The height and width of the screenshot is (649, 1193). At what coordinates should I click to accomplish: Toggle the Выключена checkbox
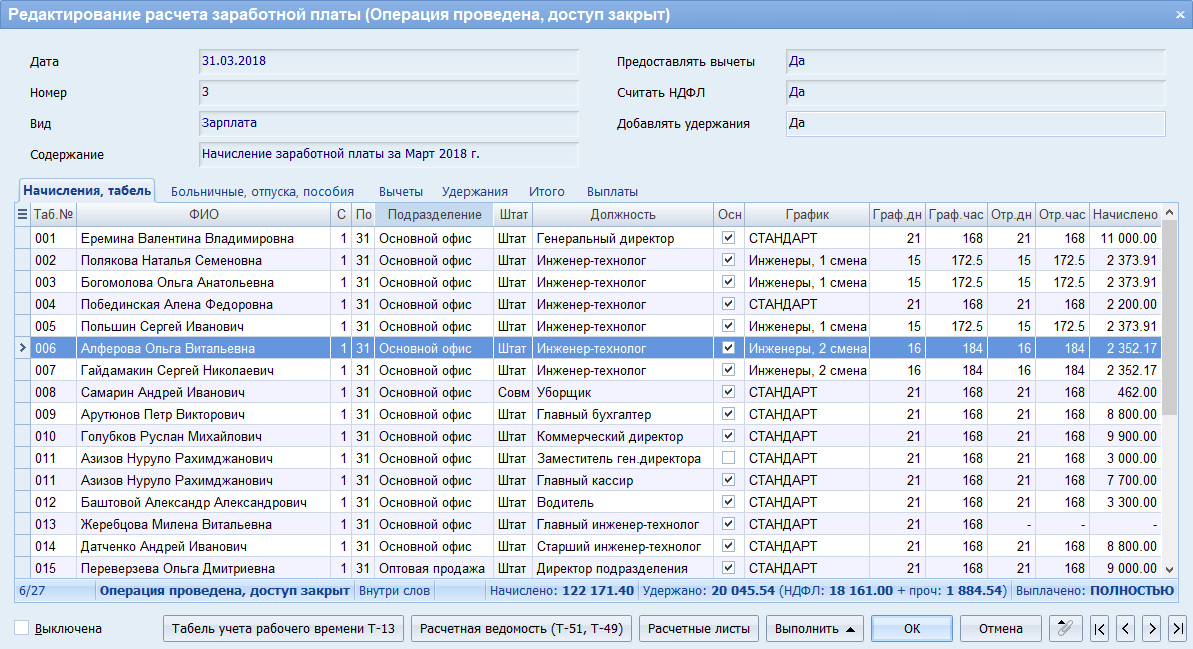pyautogui.click(x=22, y=629)
